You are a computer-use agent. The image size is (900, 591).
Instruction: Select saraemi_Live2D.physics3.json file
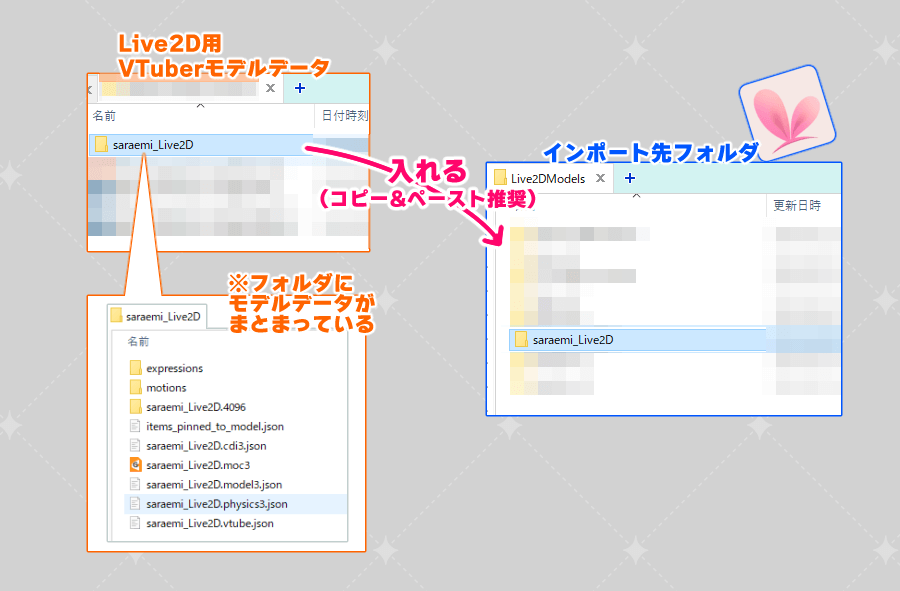(x=235, y=504)
